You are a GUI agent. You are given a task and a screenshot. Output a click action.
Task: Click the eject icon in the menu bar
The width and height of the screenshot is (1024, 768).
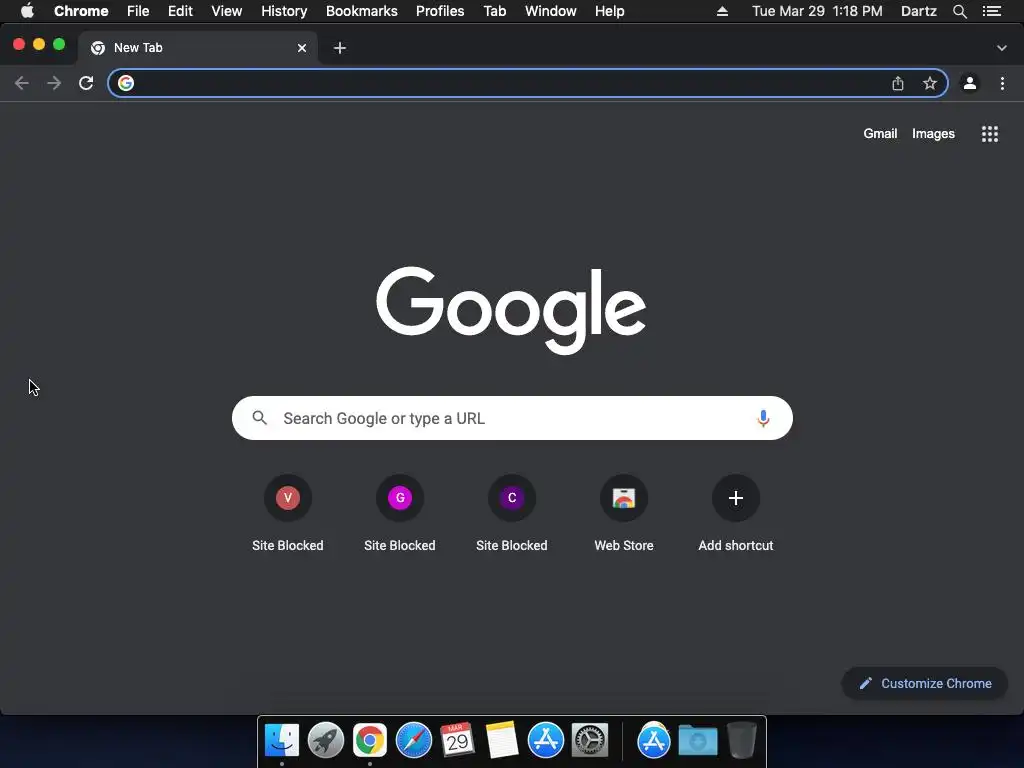coord(722,11)
